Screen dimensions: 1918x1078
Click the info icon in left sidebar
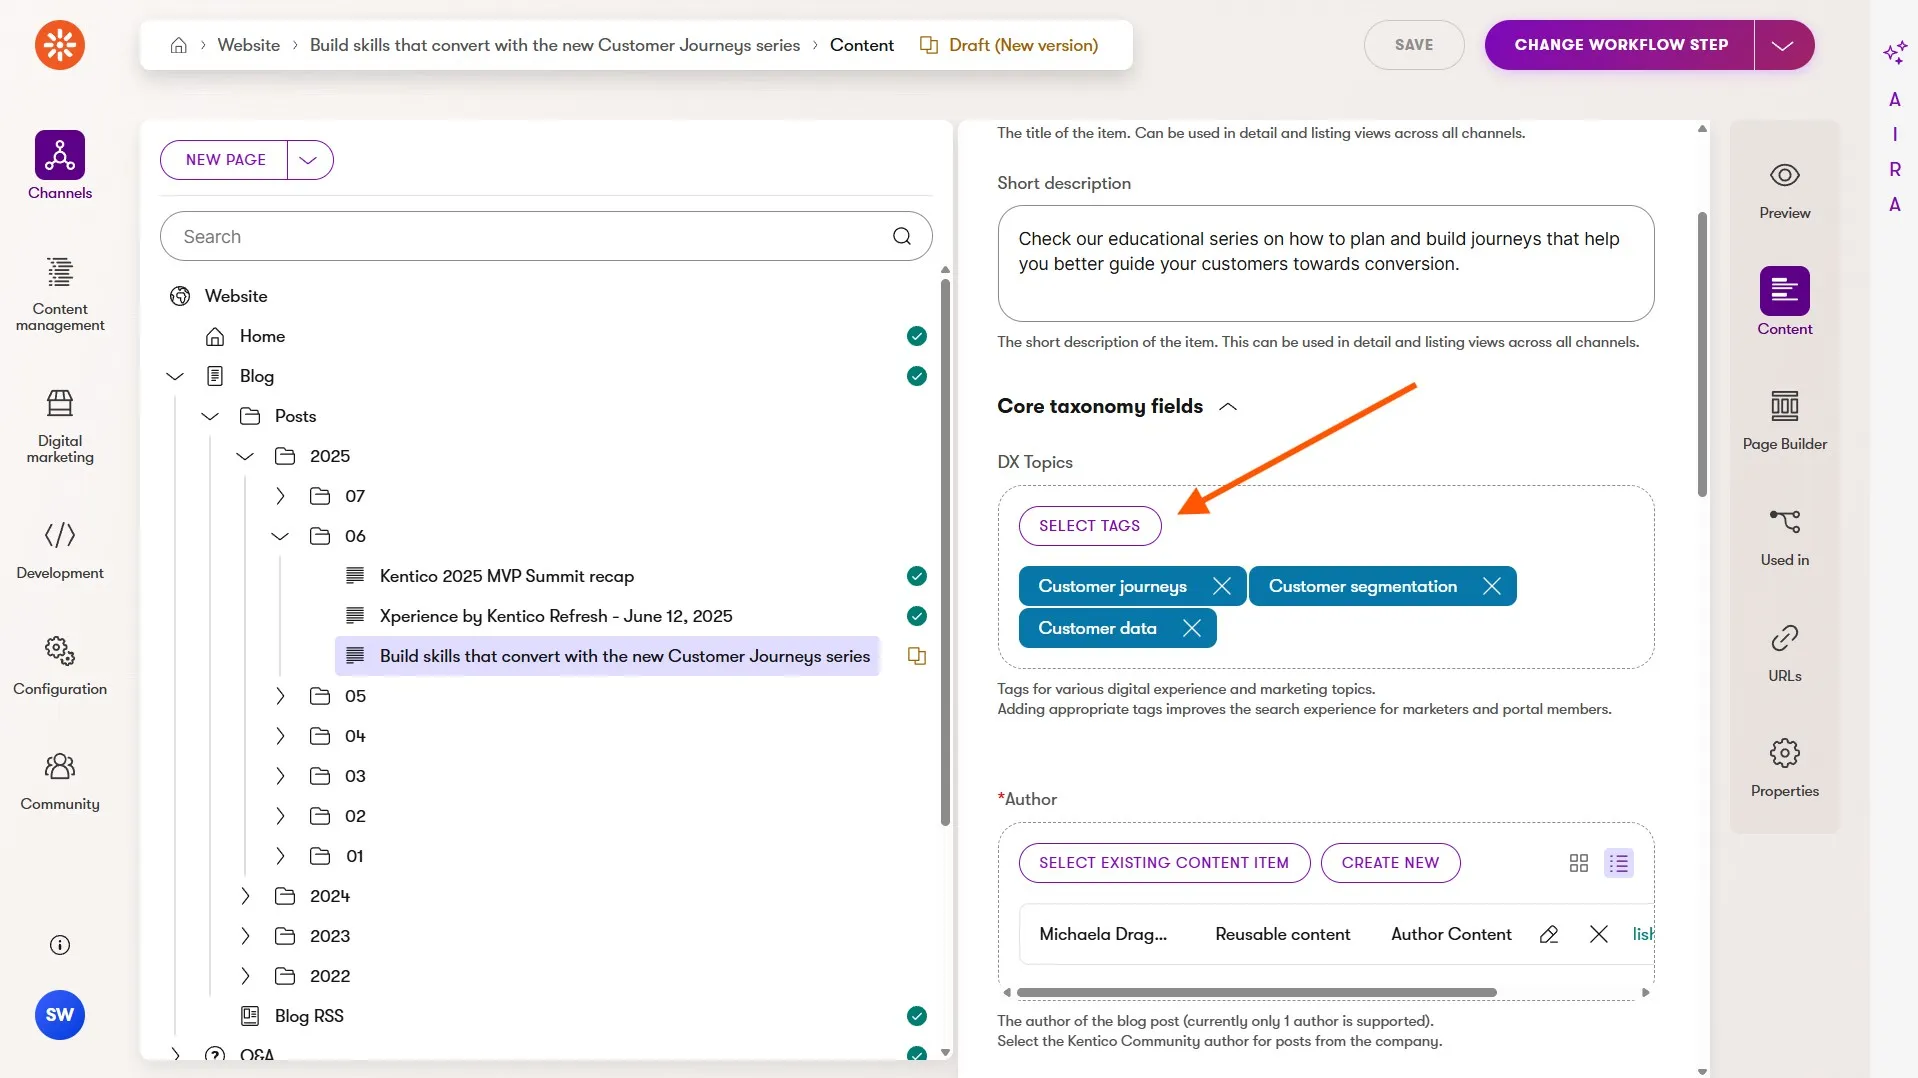[x=60, y=945]
